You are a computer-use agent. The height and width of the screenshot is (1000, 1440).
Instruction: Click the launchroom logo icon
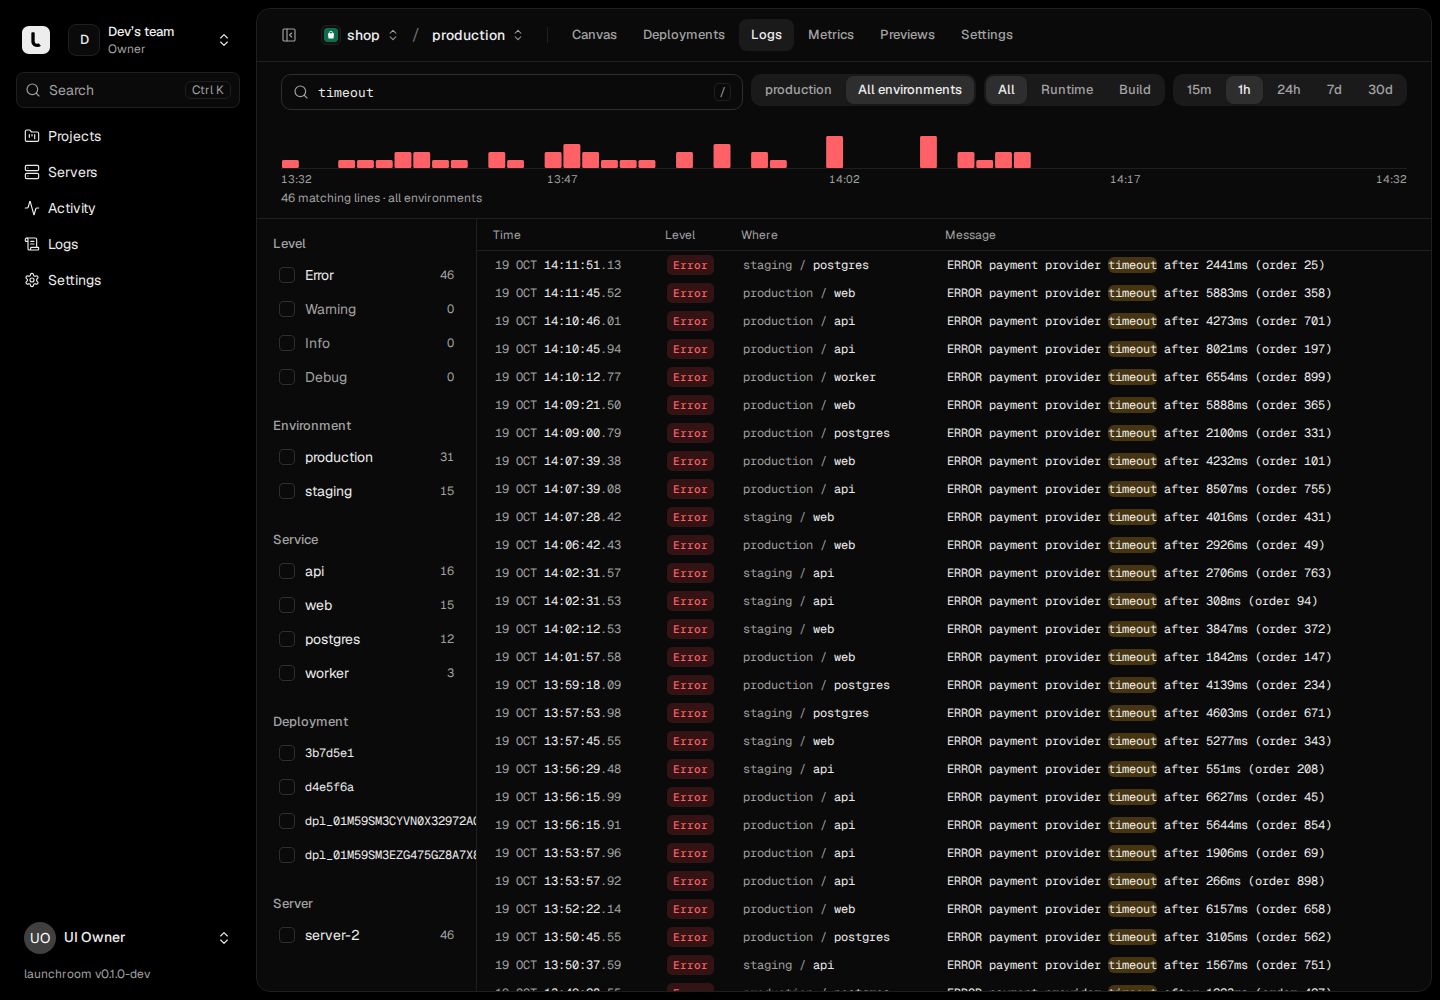pos(36,40)
